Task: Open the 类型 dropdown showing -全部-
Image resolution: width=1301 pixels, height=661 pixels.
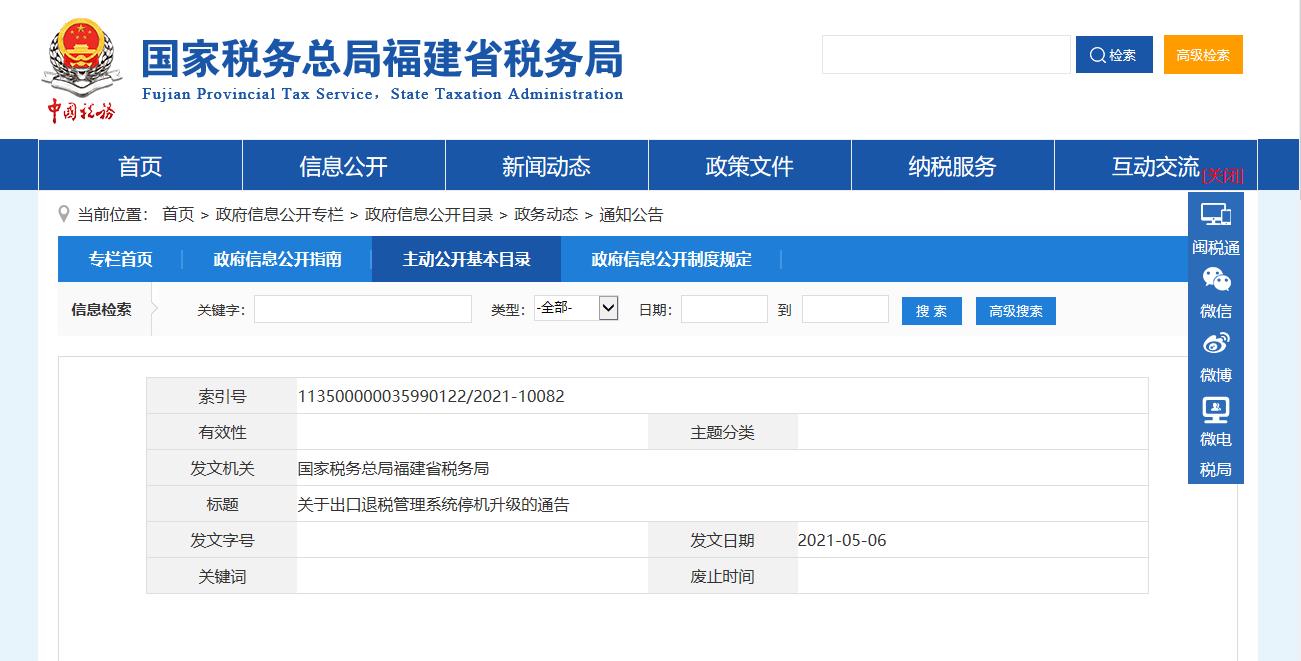Action: [x=577, y=308]
